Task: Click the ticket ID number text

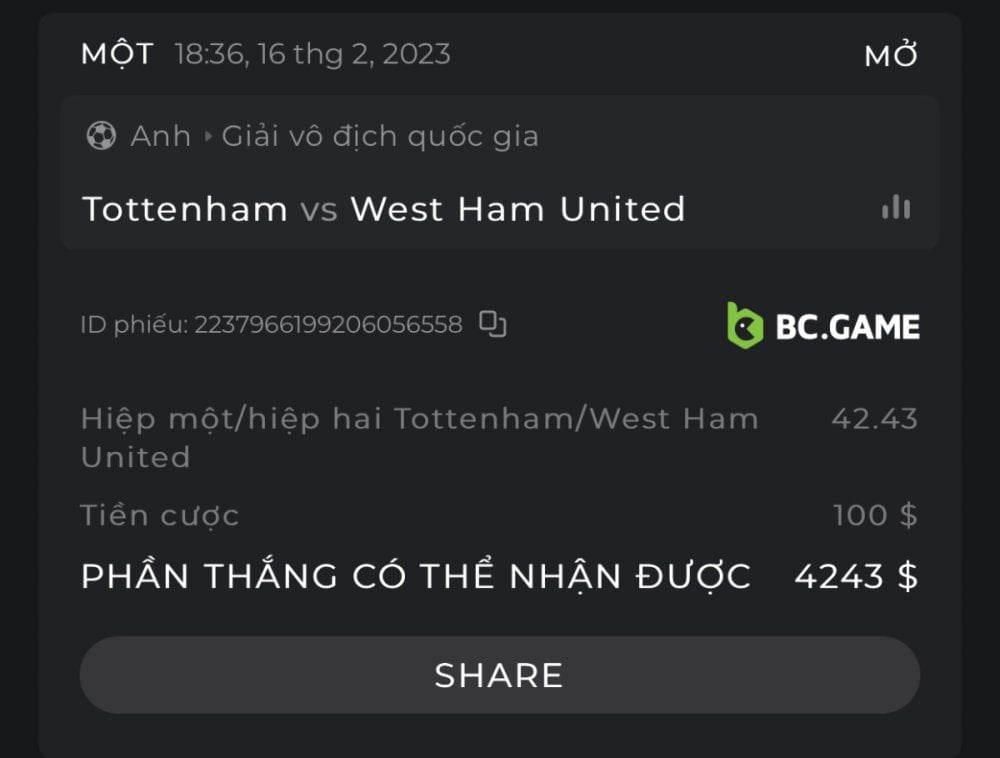Action: [x=328, y=325]
